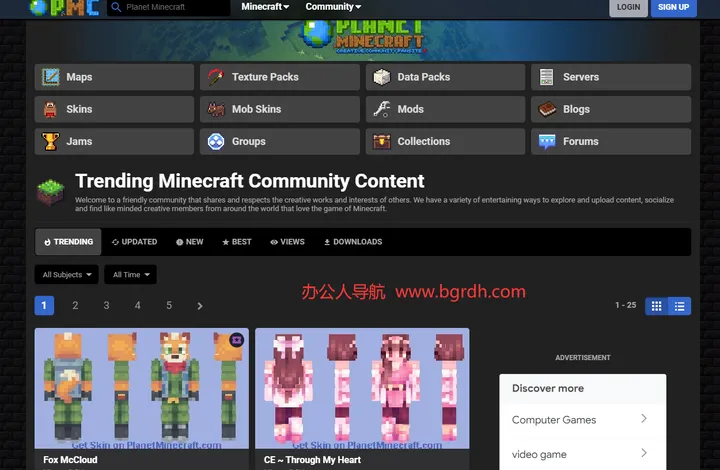
Task: Select the Trending tab
Action: click(x=68, y=242)
